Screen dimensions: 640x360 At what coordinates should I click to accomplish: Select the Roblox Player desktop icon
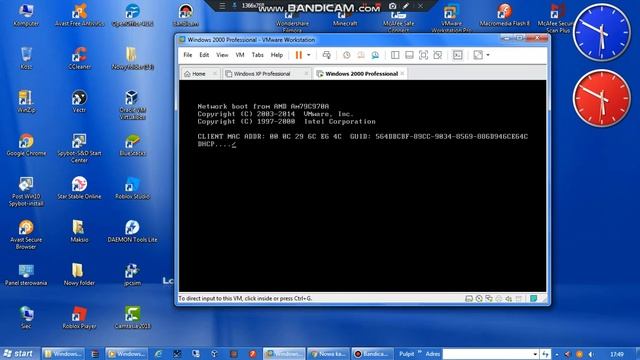pos(79,318)
